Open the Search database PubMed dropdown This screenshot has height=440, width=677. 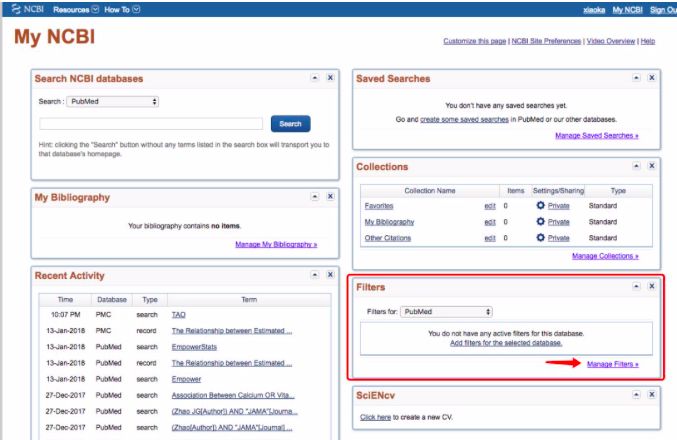click(x=113, y=101)
